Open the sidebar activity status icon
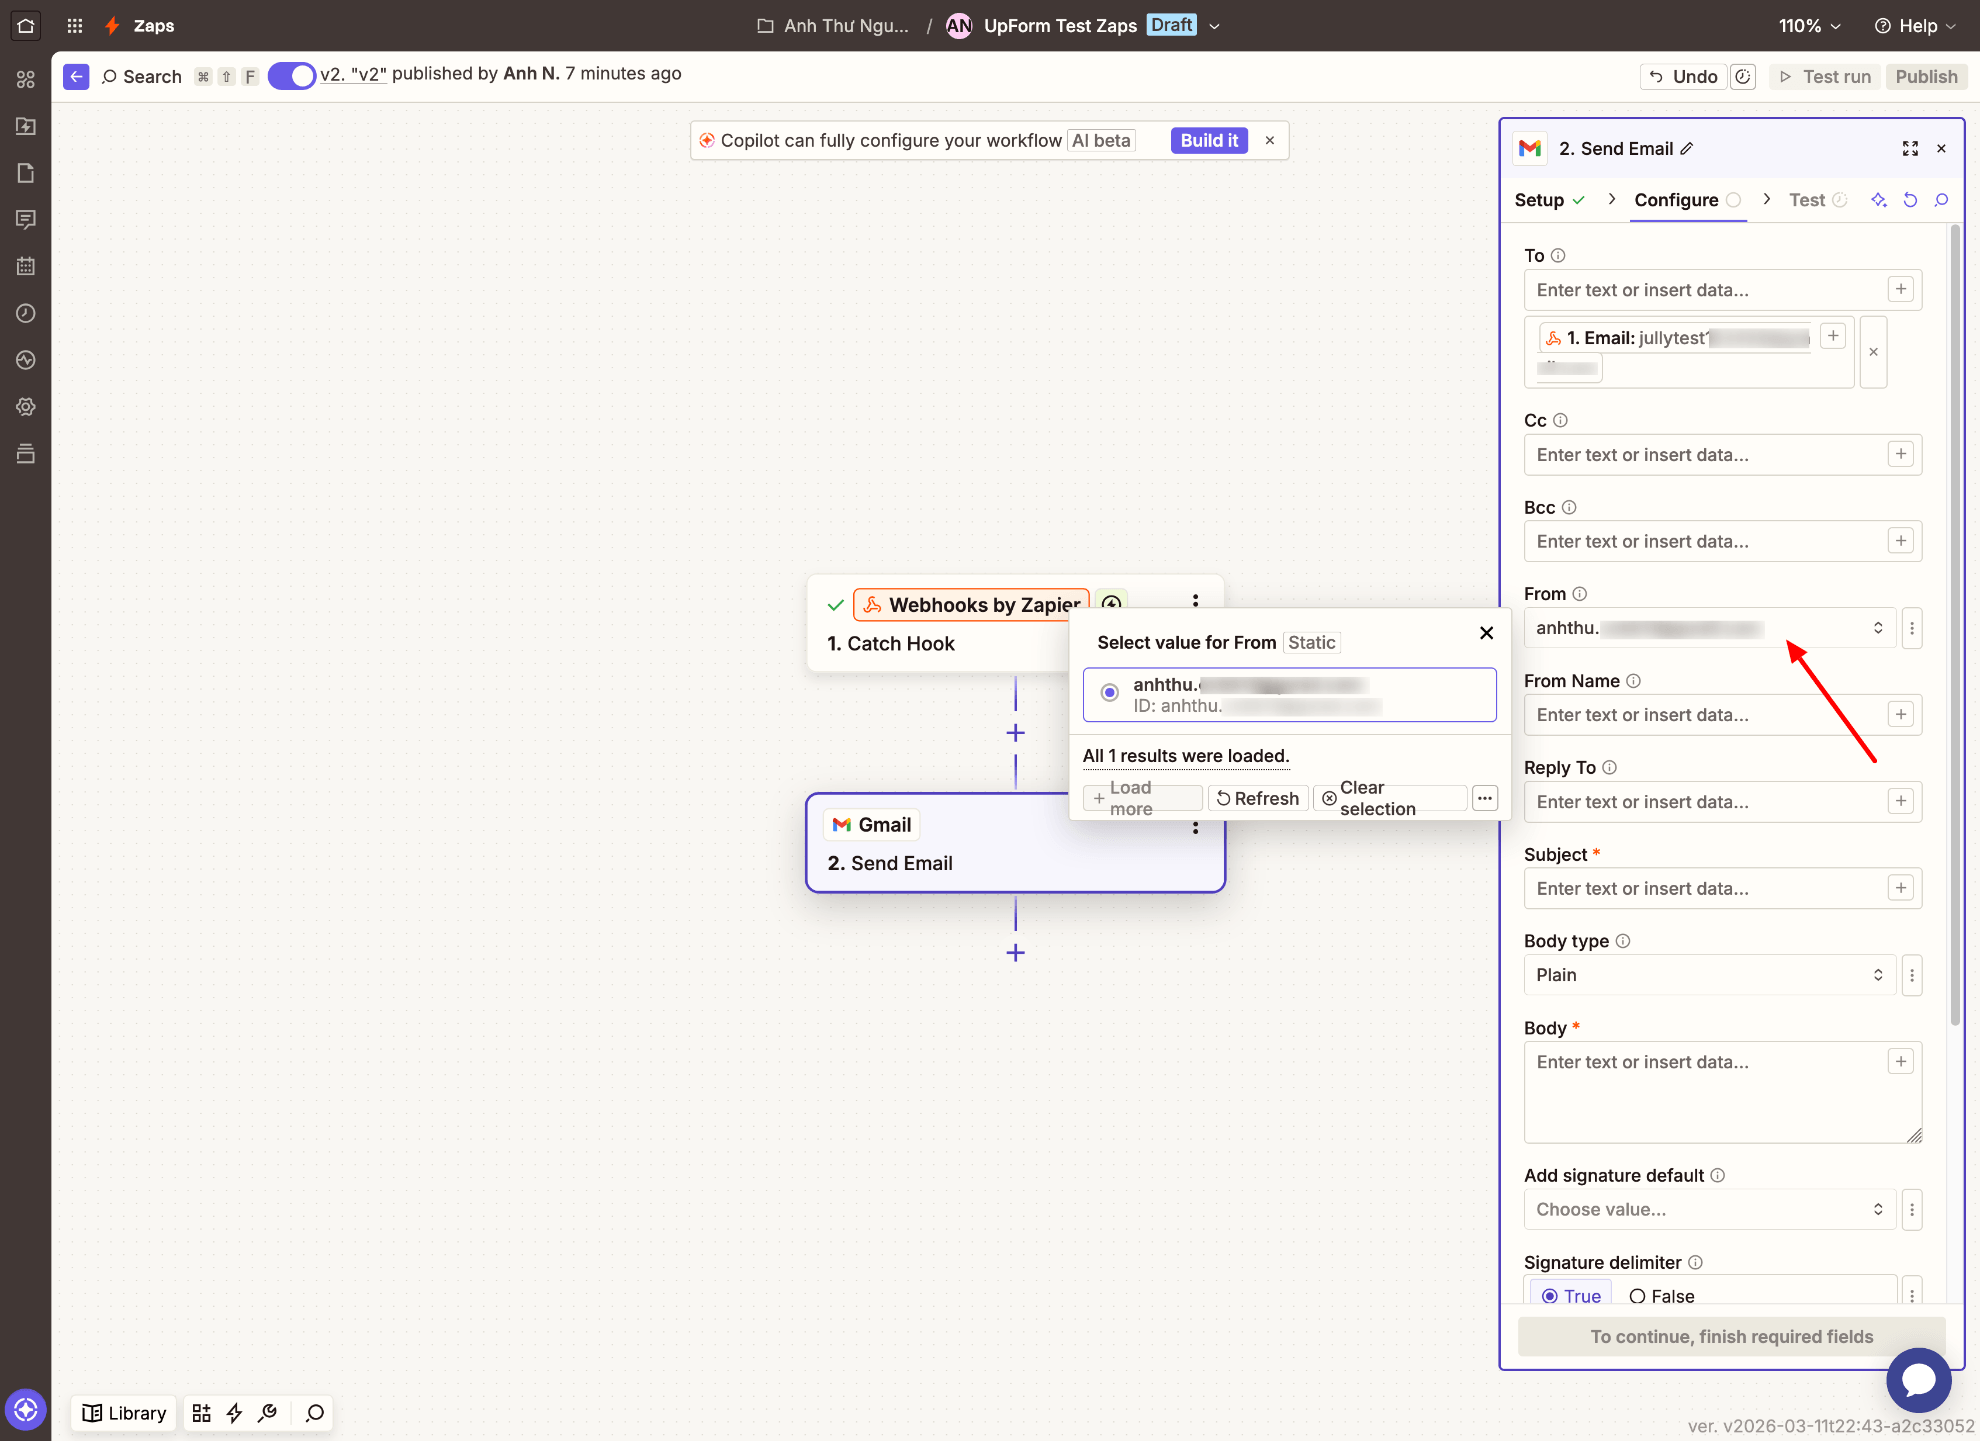 (26, 360)
